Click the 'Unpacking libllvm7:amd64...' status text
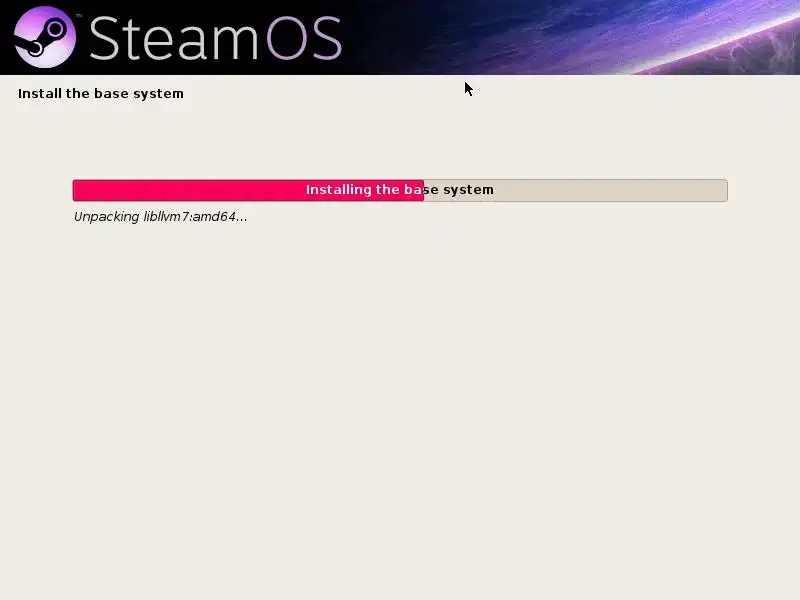 click(x=160, y=217)
